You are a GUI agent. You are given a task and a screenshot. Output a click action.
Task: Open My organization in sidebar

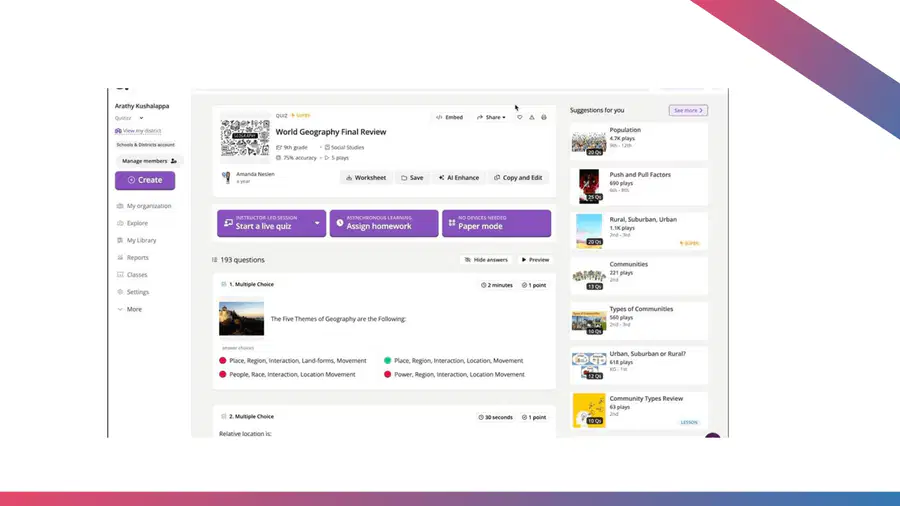tap(149, 206)
